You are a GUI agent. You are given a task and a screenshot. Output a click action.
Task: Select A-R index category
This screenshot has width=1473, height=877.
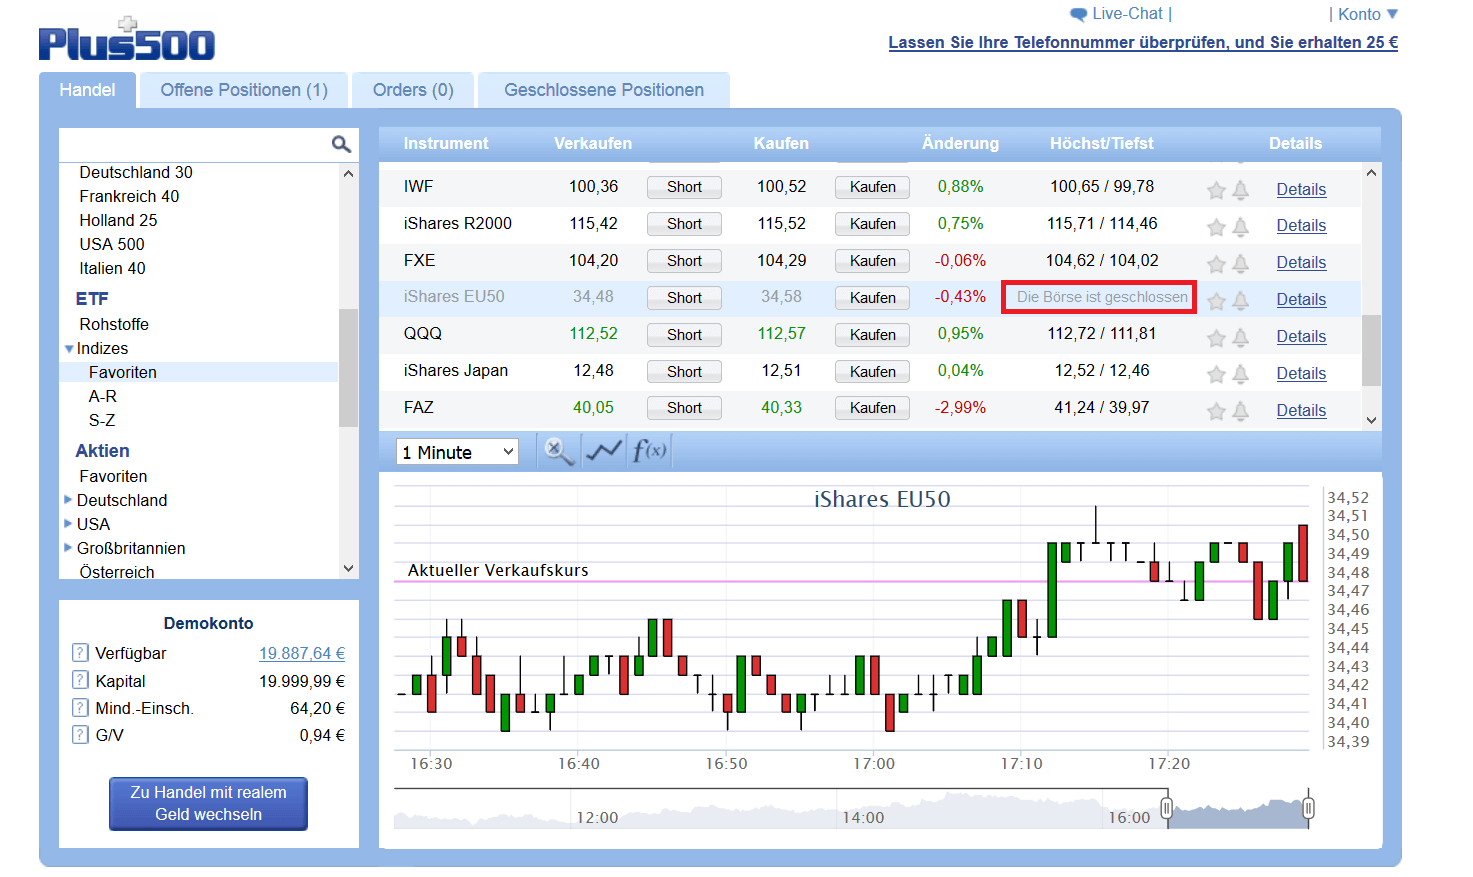coord(103,396)
